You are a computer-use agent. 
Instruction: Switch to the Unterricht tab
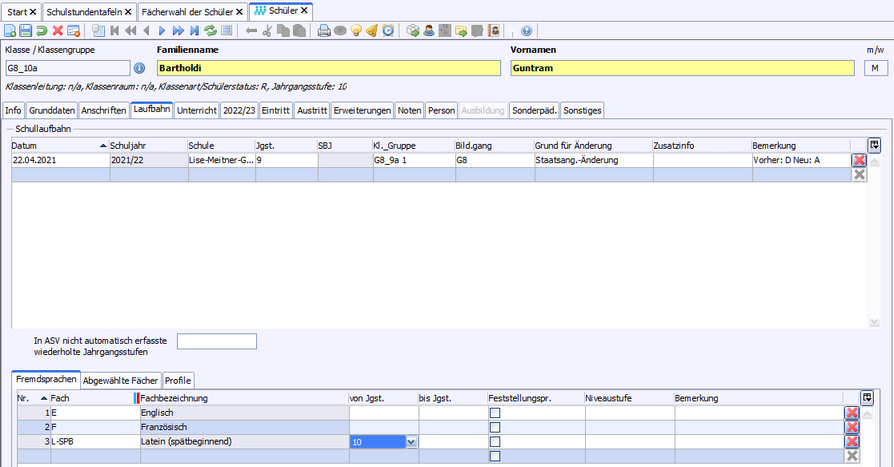[196, 111]
